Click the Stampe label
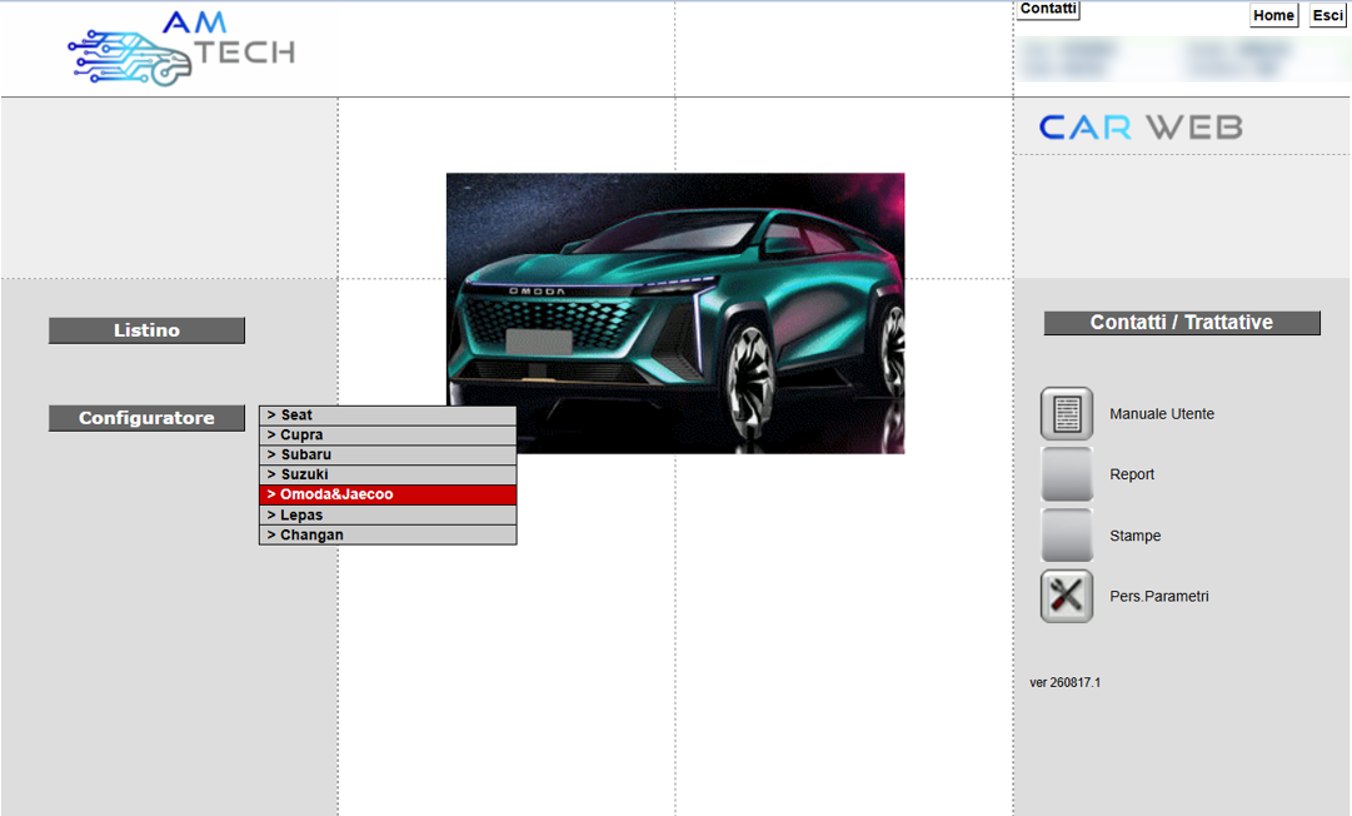The height and width of the screenshot is (816, 1352). click(x=1135, y=536)
